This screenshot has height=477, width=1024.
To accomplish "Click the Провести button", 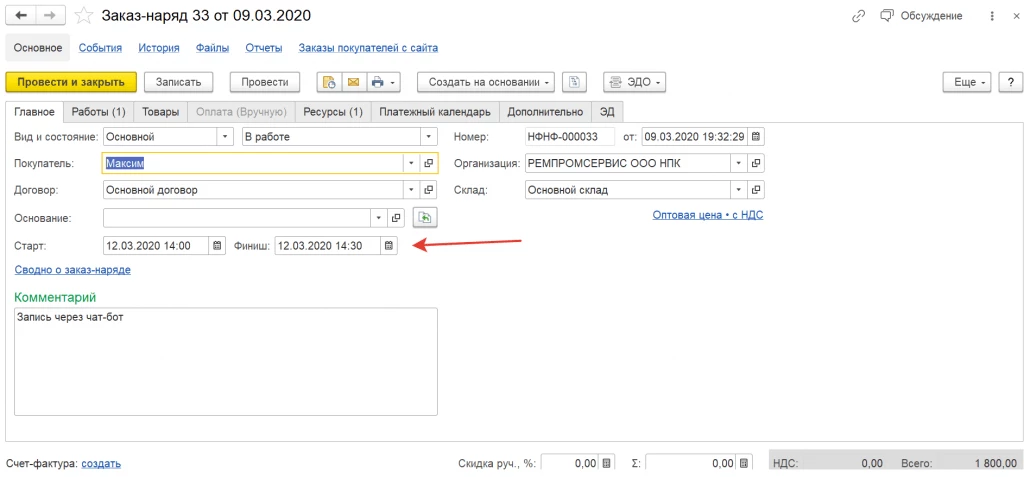I will (264, 82).
